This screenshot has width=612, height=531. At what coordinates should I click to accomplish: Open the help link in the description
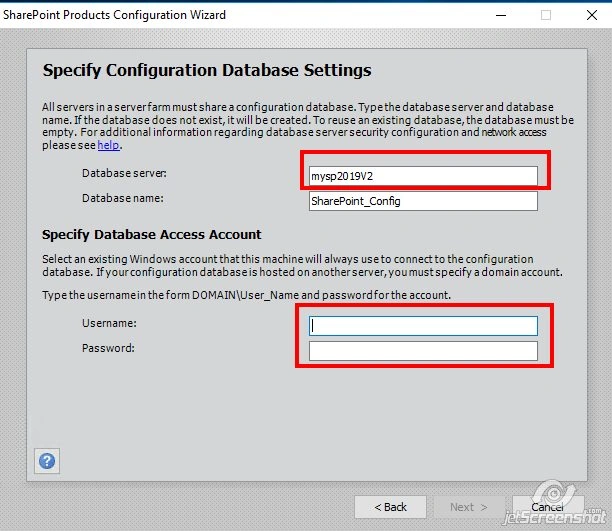tap(108, 145)
